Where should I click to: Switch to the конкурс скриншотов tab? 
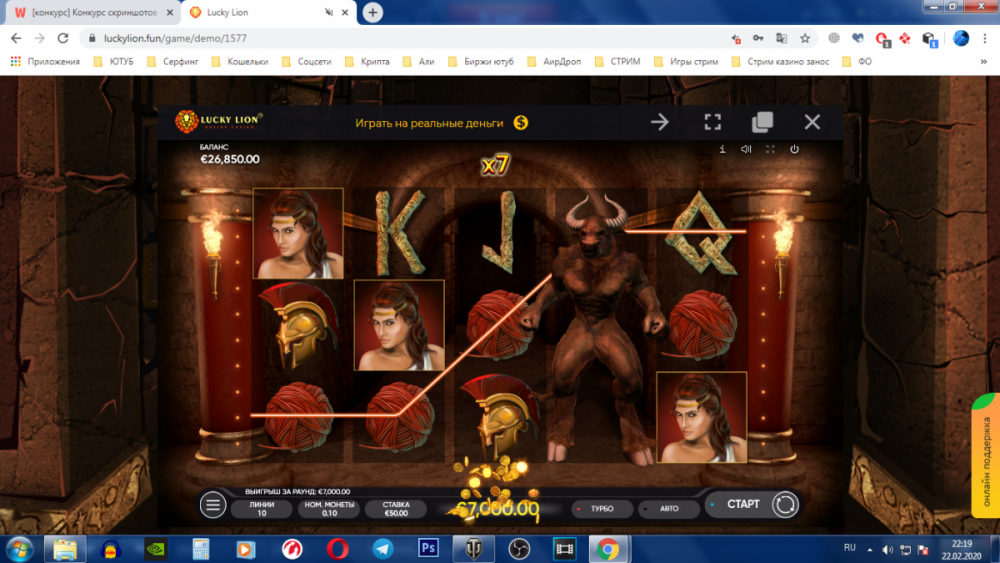[92, 12]
